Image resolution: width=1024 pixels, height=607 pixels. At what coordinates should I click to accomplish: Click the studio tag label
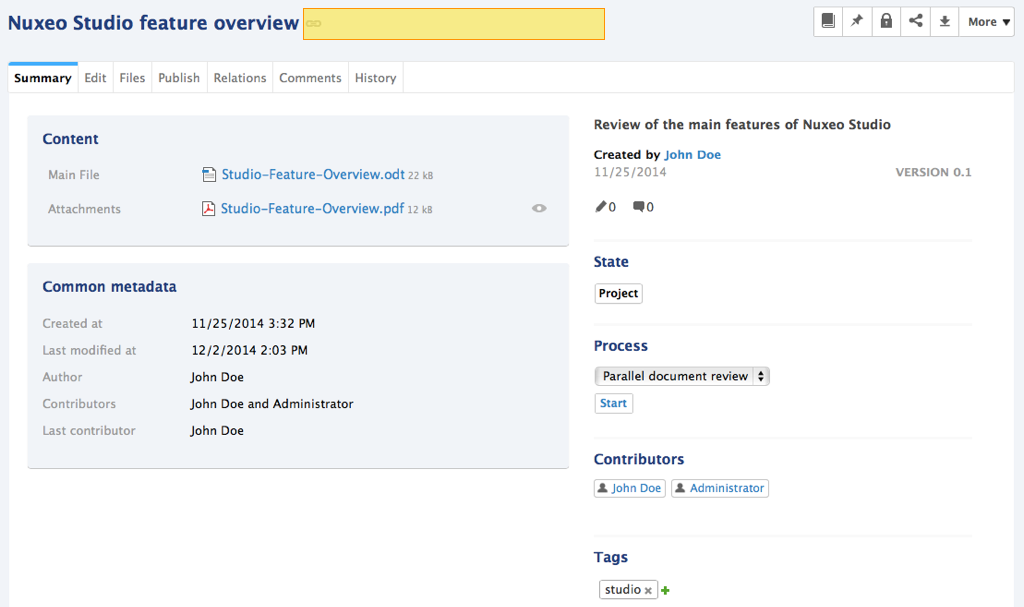click(x=622, y=589)
